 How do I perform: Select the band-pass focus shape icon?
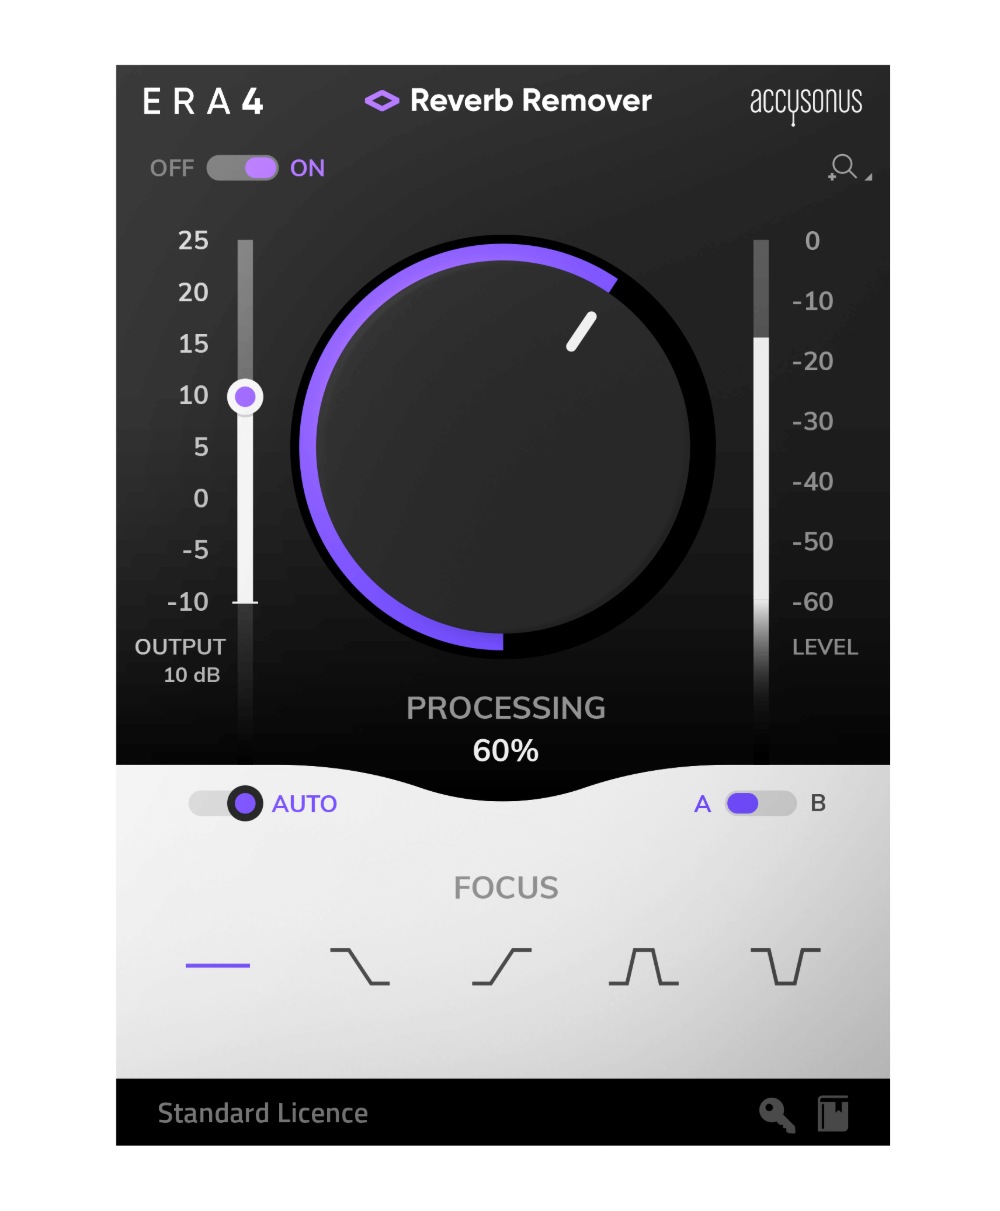(644, 966)
